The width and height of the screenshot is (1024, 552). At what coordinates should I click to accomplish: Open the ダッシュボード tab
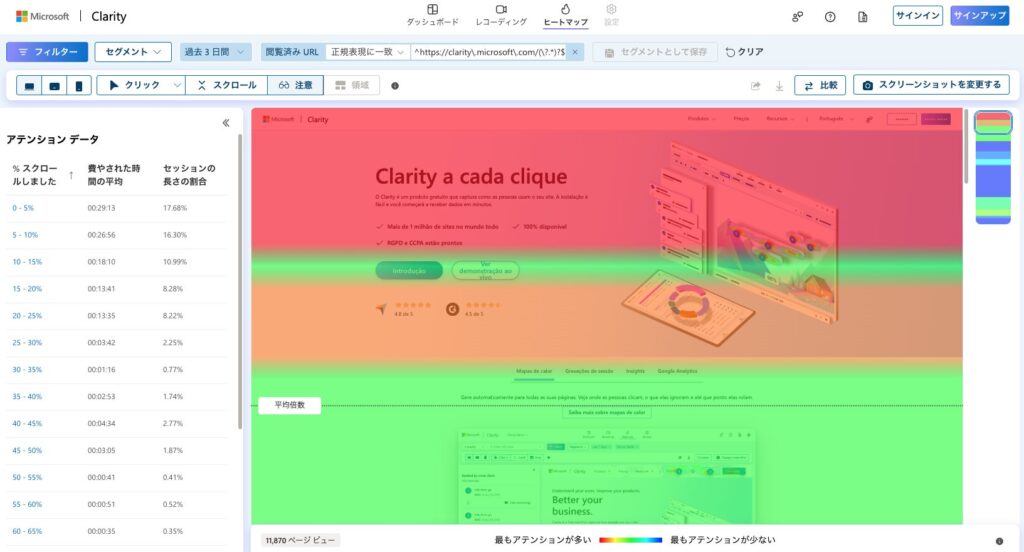coord(432,15)
